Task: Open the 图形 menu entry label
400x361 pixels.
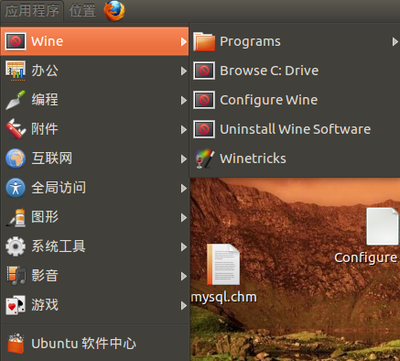Action: pos(45,217)
